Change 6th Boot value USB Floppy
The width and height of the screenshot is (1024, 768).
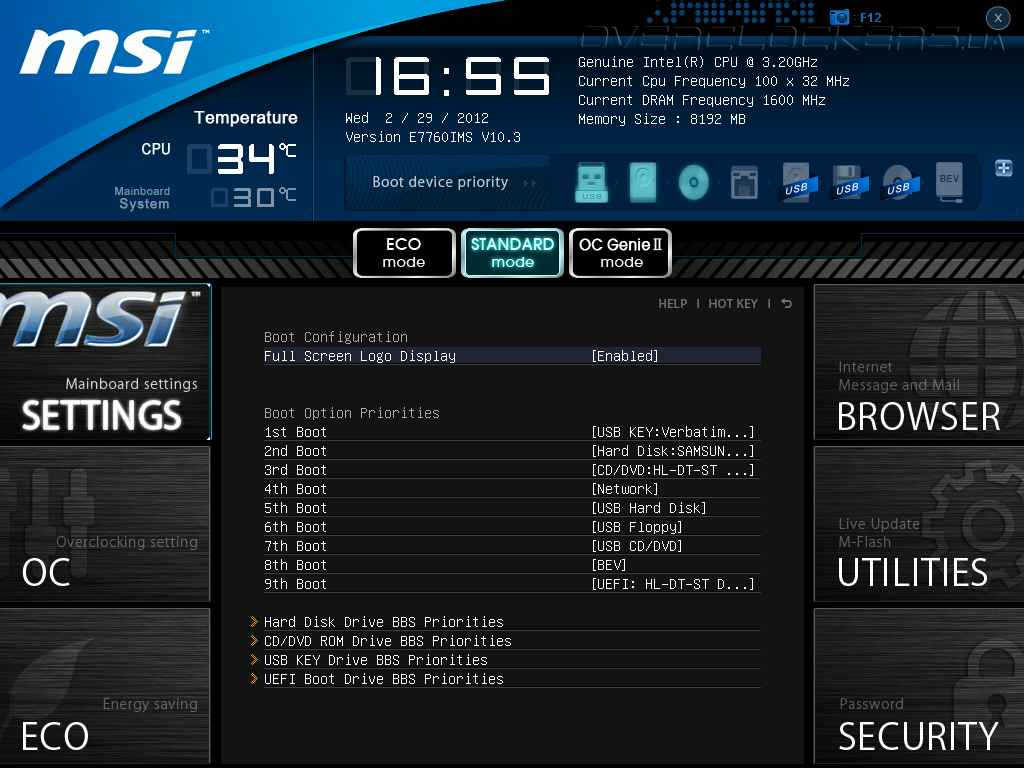(x=637, y=527)
